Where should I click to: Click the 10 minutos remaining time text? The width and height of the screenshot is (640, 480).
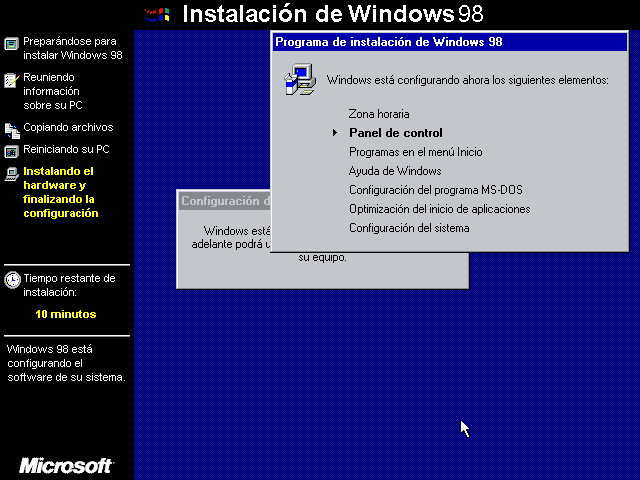(x=66, y=314)
